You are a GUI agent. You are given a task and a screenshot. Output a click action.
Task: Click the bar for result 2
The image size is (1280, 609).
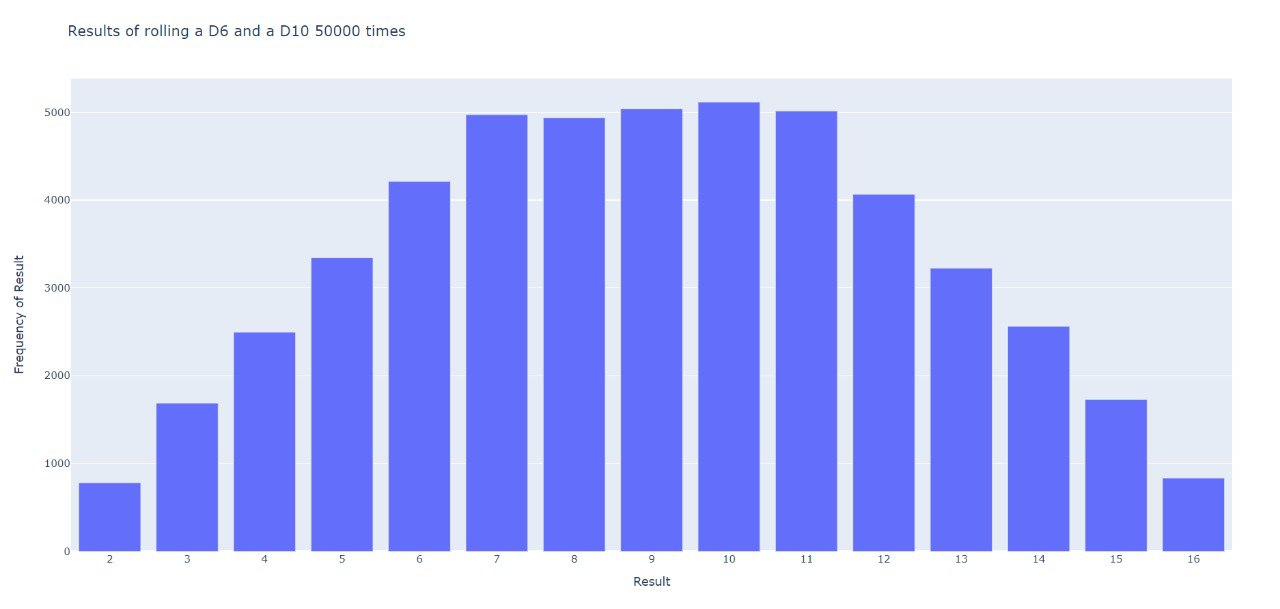(109, 517)
